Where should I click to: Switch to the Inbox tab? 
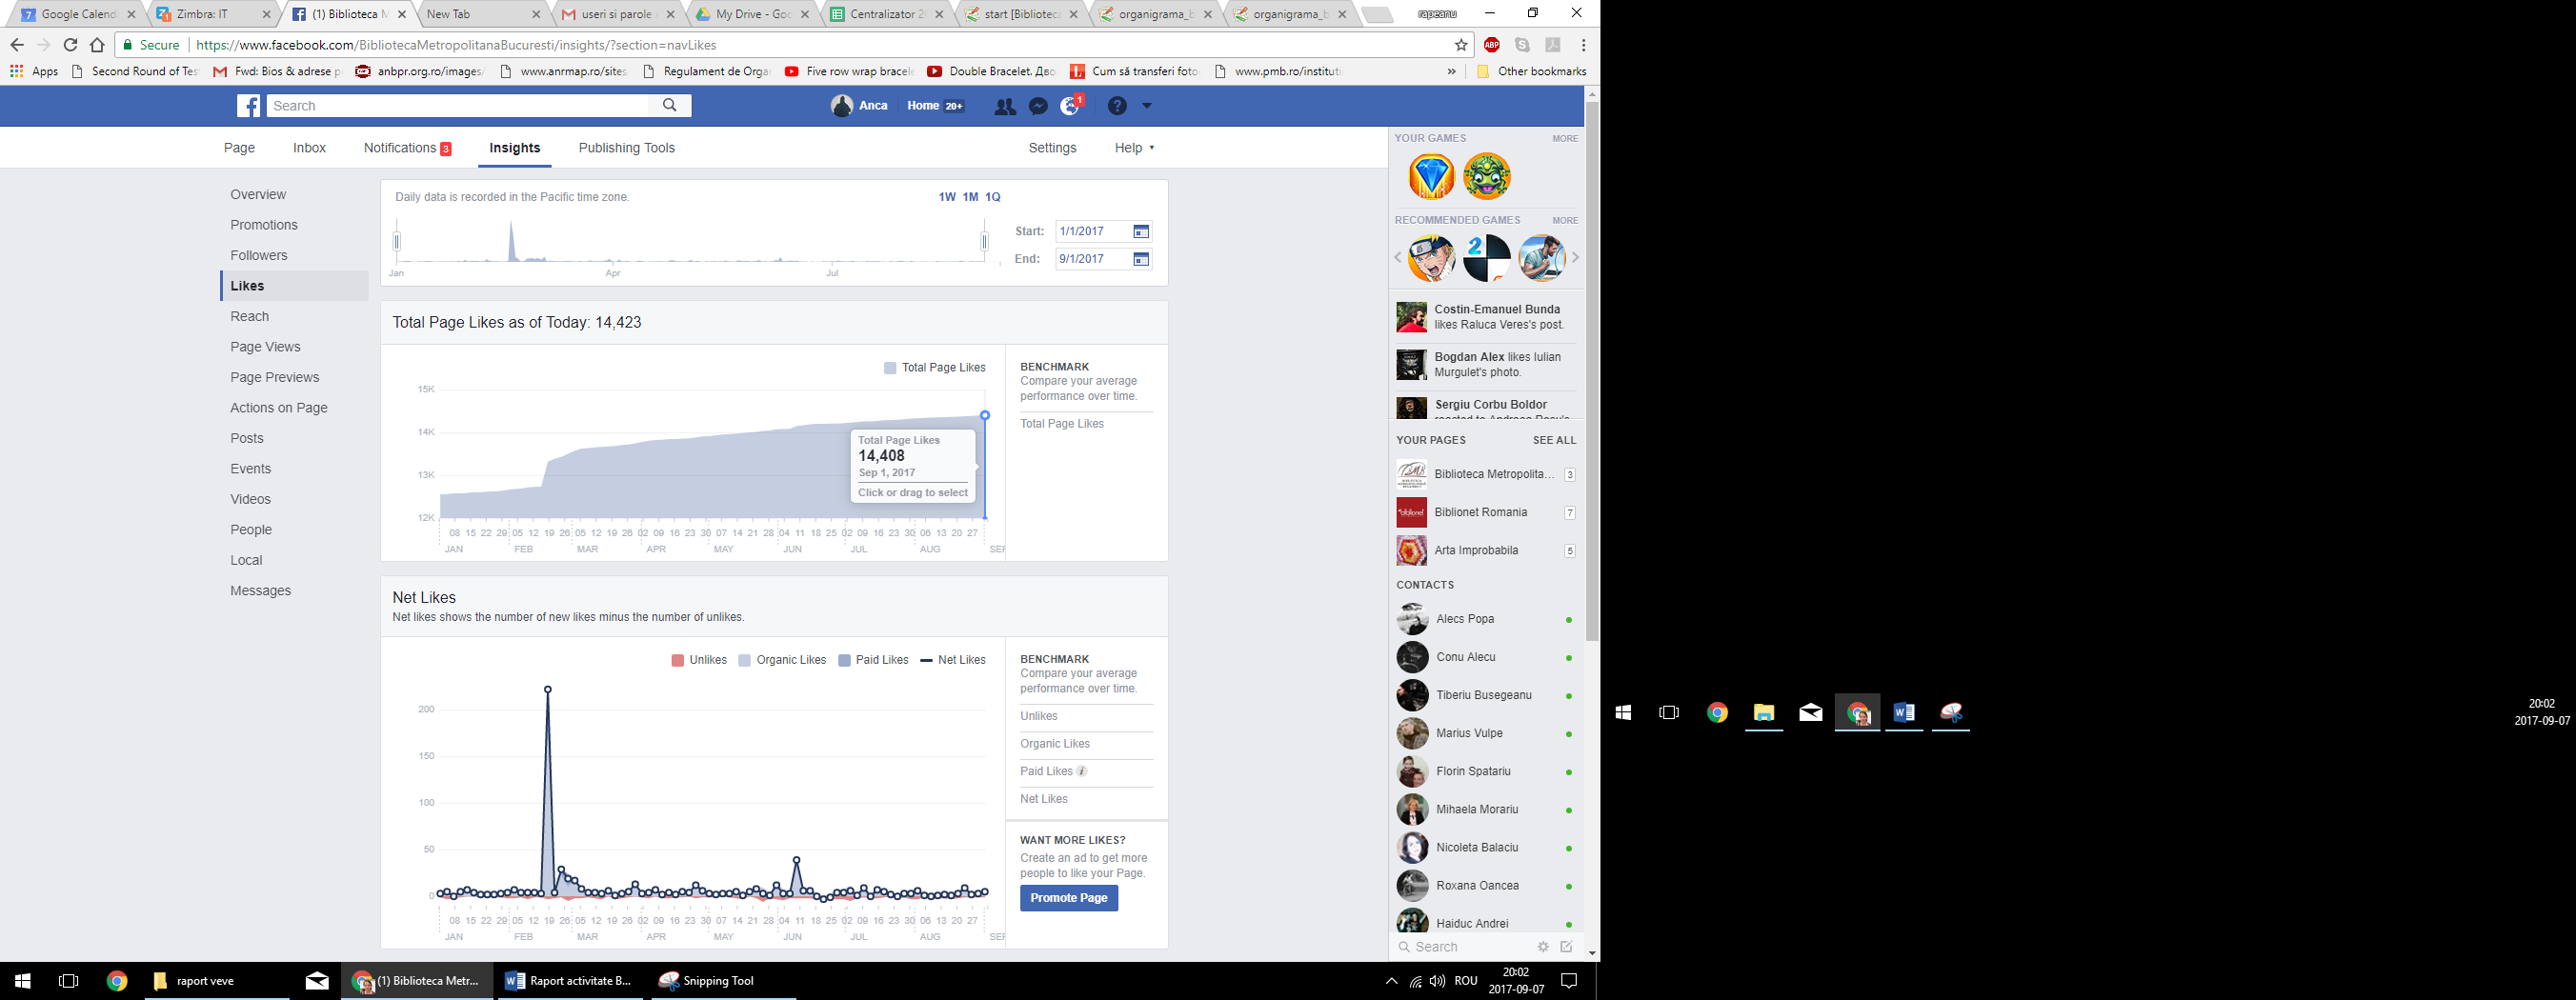(309, 148)
